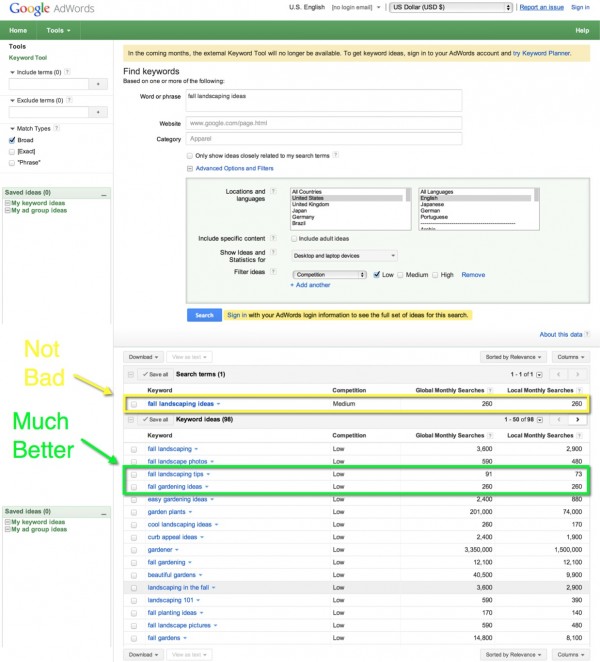Viewport: 600px width, 662px height.
Task: Select Japanese in languages list
Action: pos(432,204)
